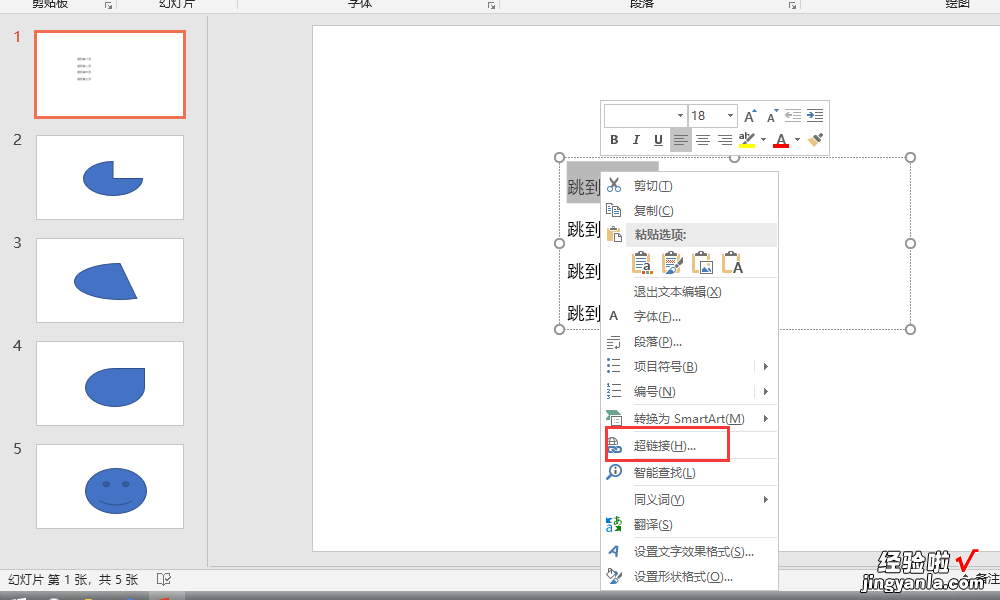Apply red font color
The image size is (1000, 600).
pos(781,140)
